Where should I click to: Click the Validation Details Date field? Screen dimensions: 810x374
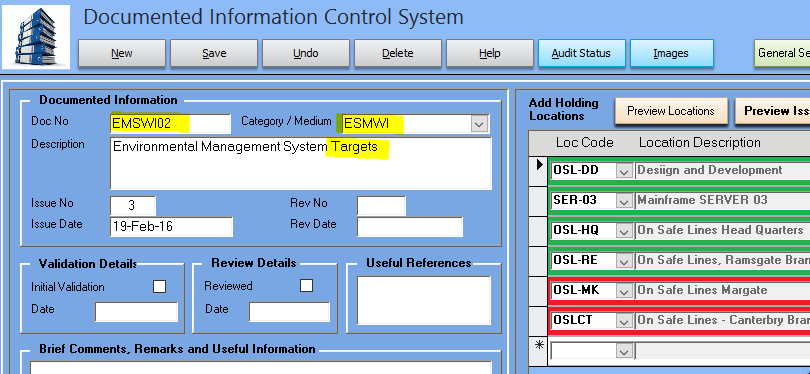point(136,312)
